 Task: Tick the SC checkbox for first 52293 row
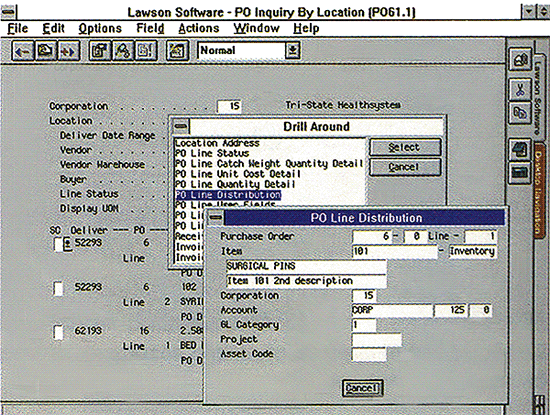tap(58, 244)
